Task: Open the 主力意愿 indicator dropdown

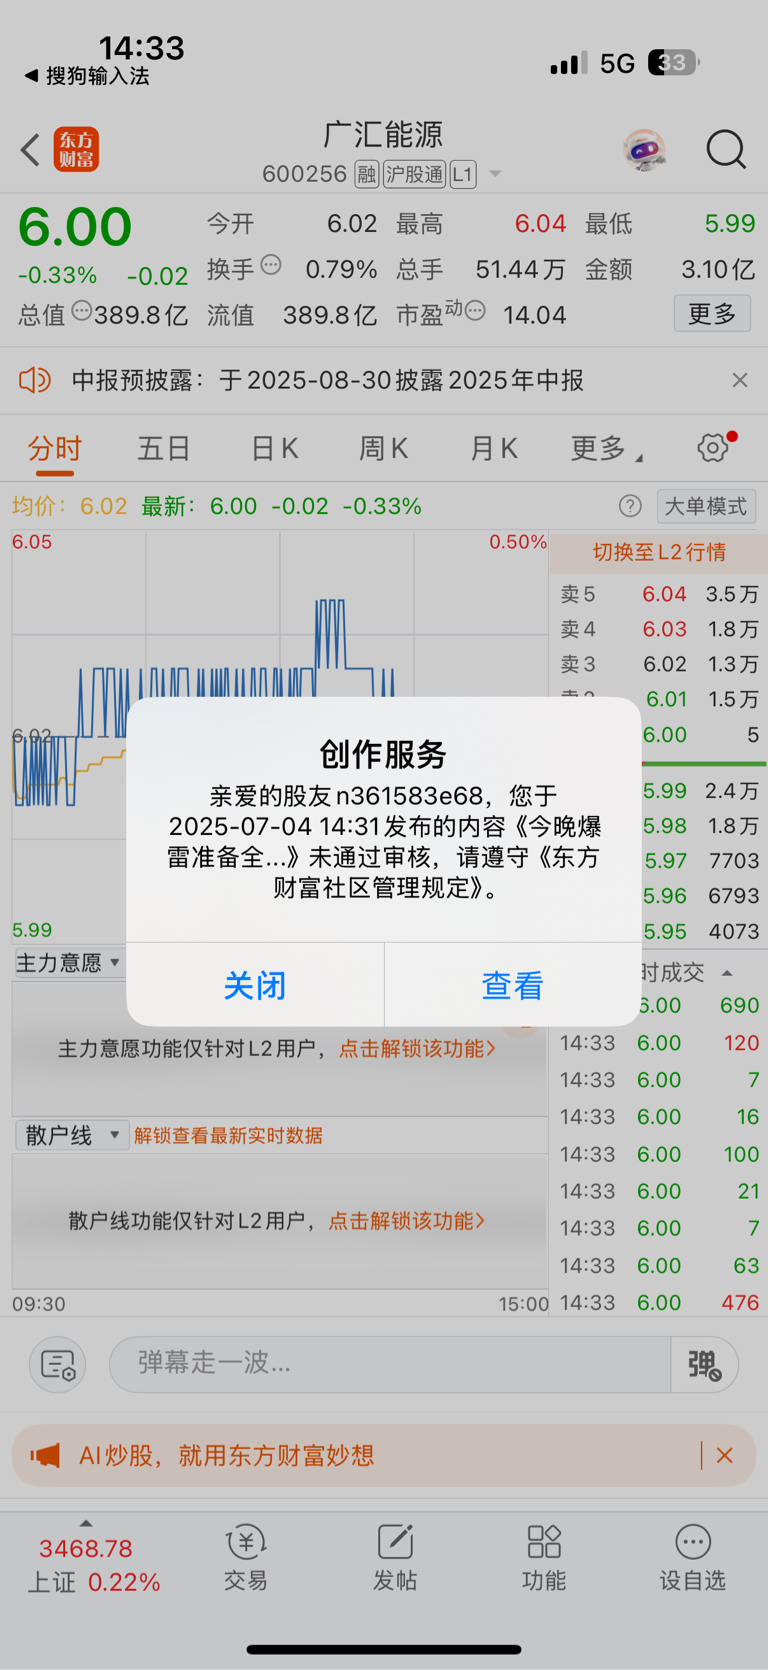Action: pos(69,963)
